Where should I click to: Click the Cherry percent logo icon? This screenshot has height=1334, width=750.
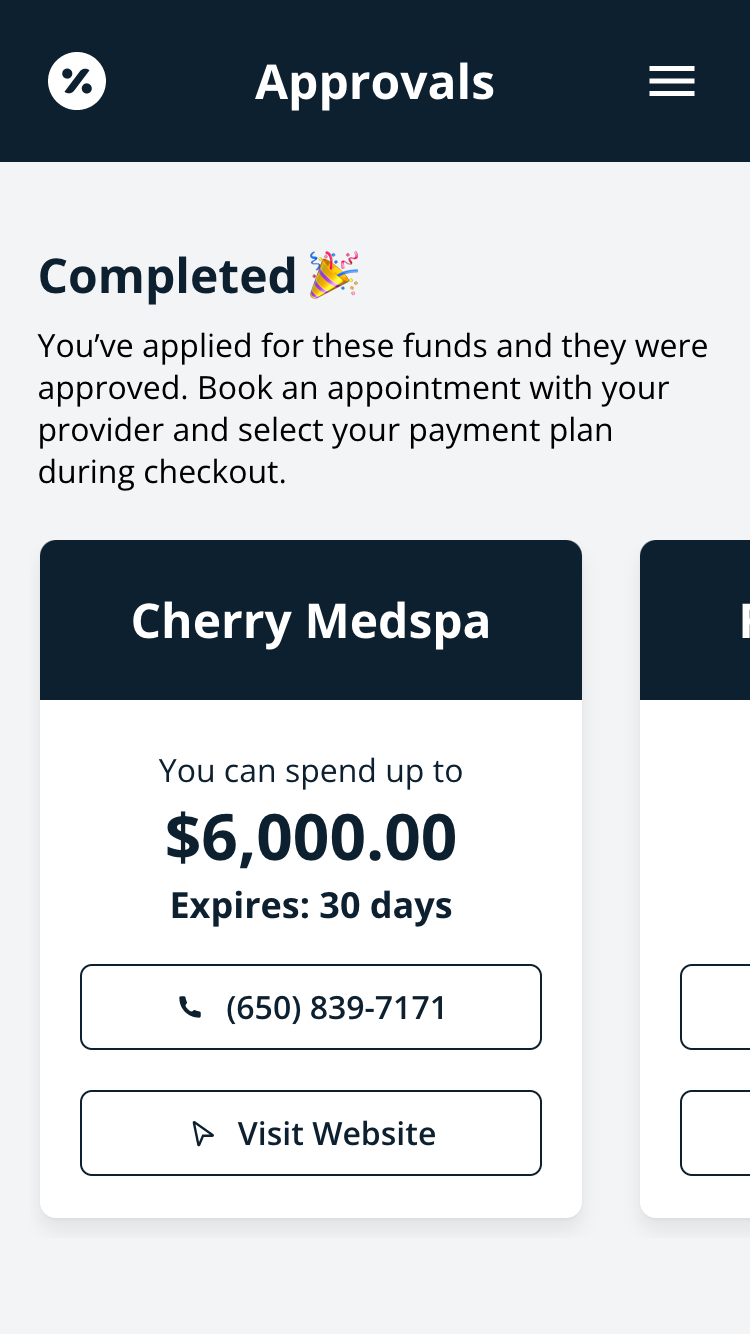coord(77,81)
